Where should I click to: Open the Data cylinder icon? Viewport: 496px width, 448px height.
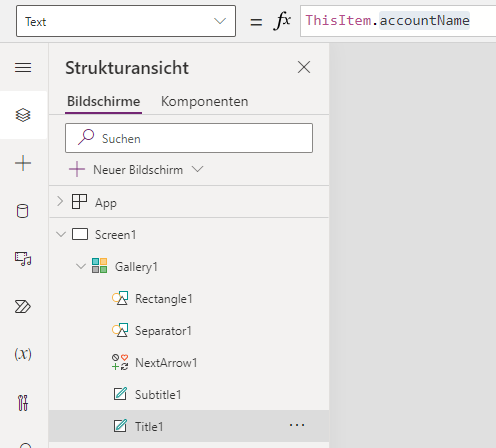(23, 211)
